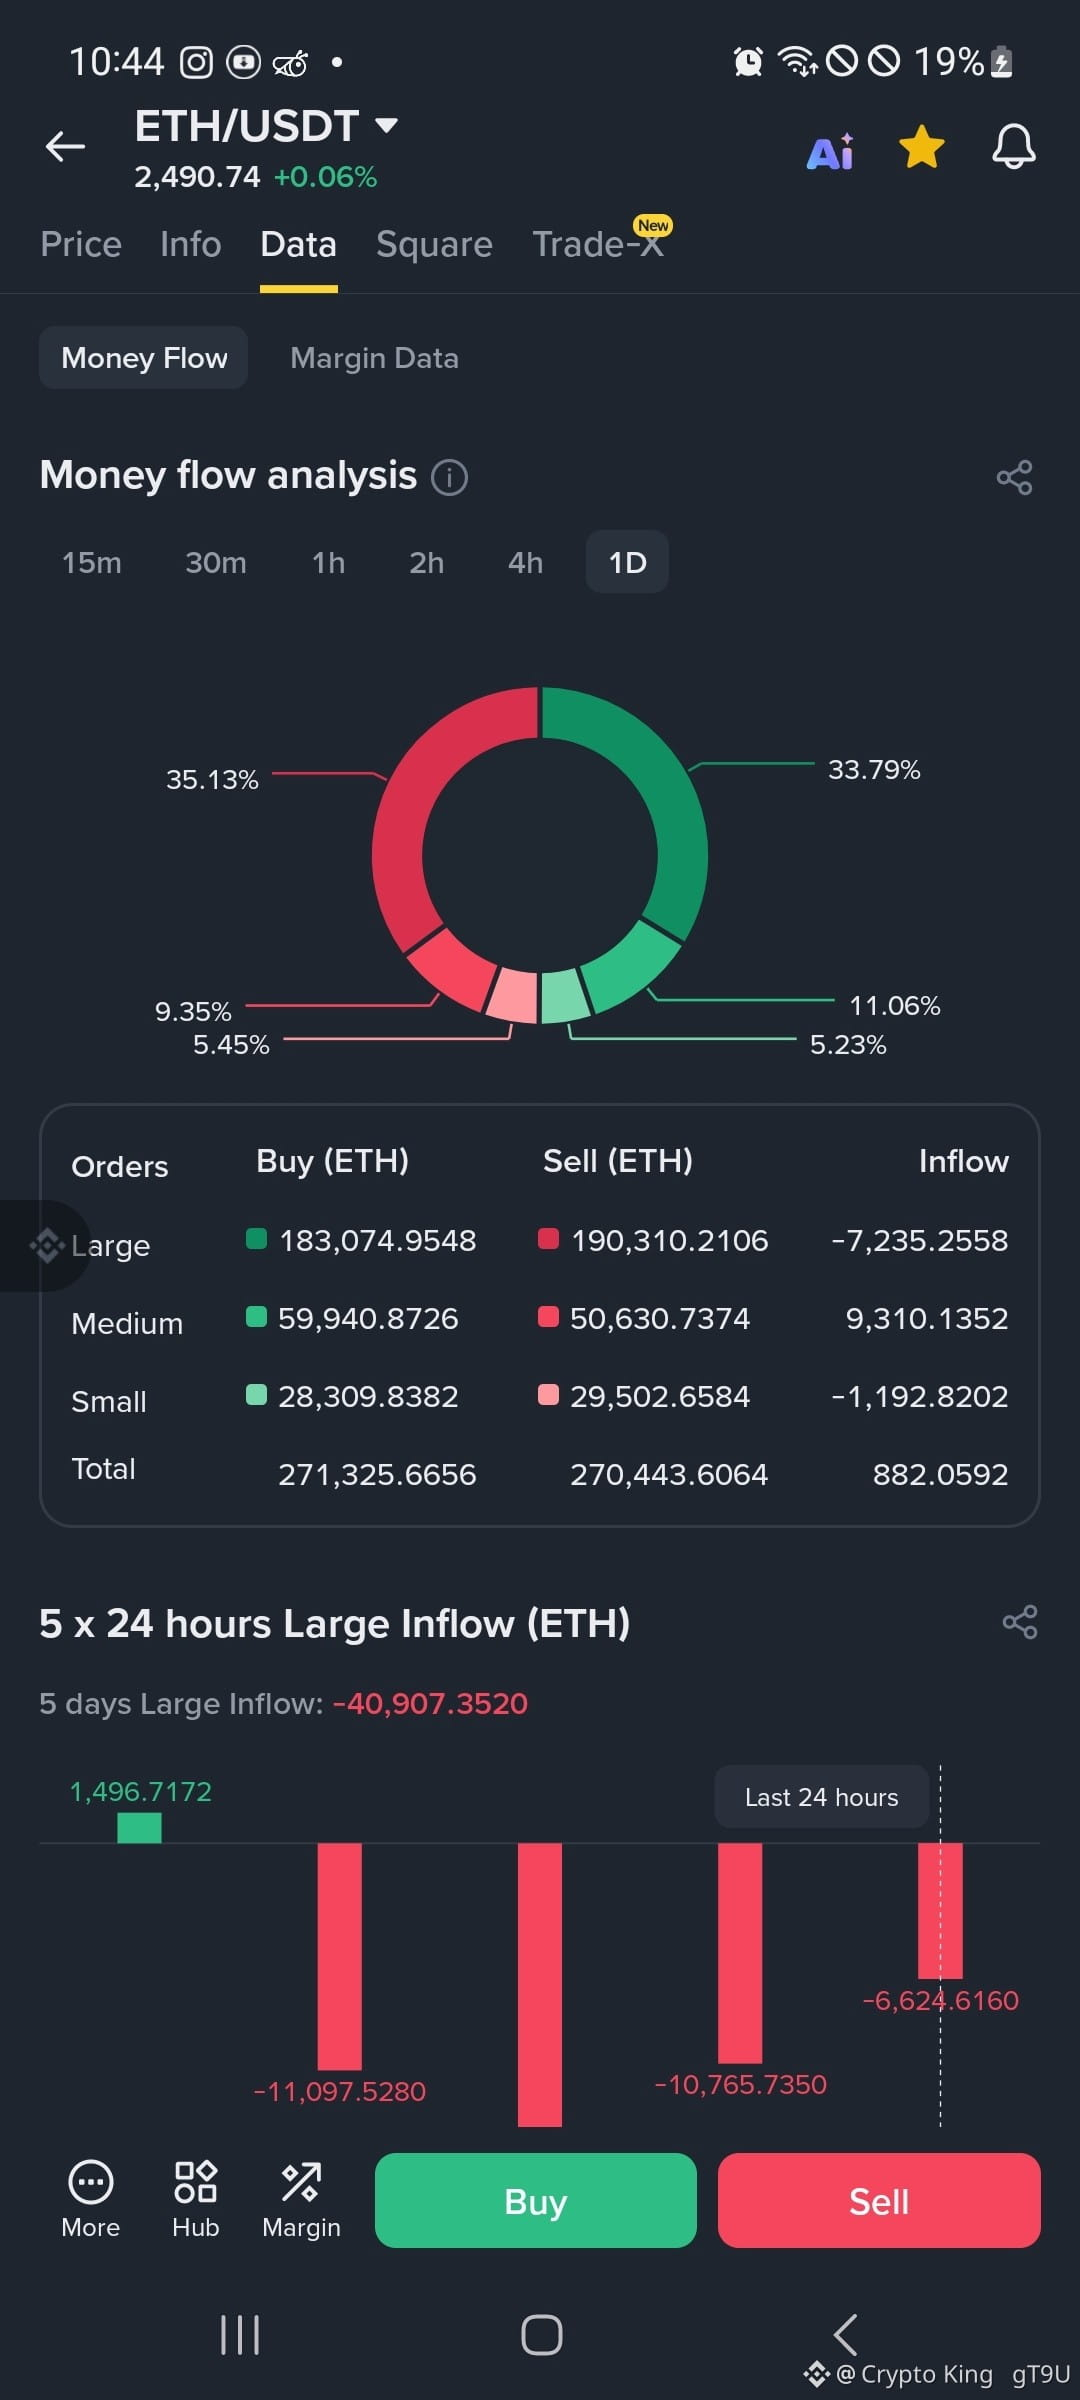Select the -10,765.7350 inflow bar

(740, 1952)
